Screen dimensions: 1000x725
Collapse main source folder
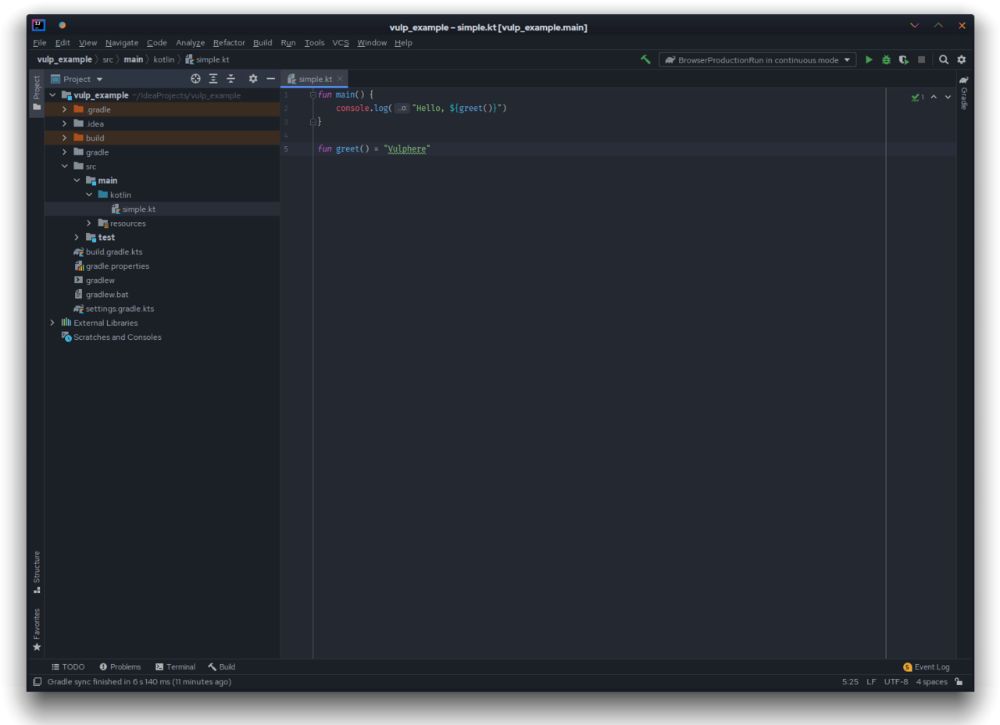click(x=77, y=180)
